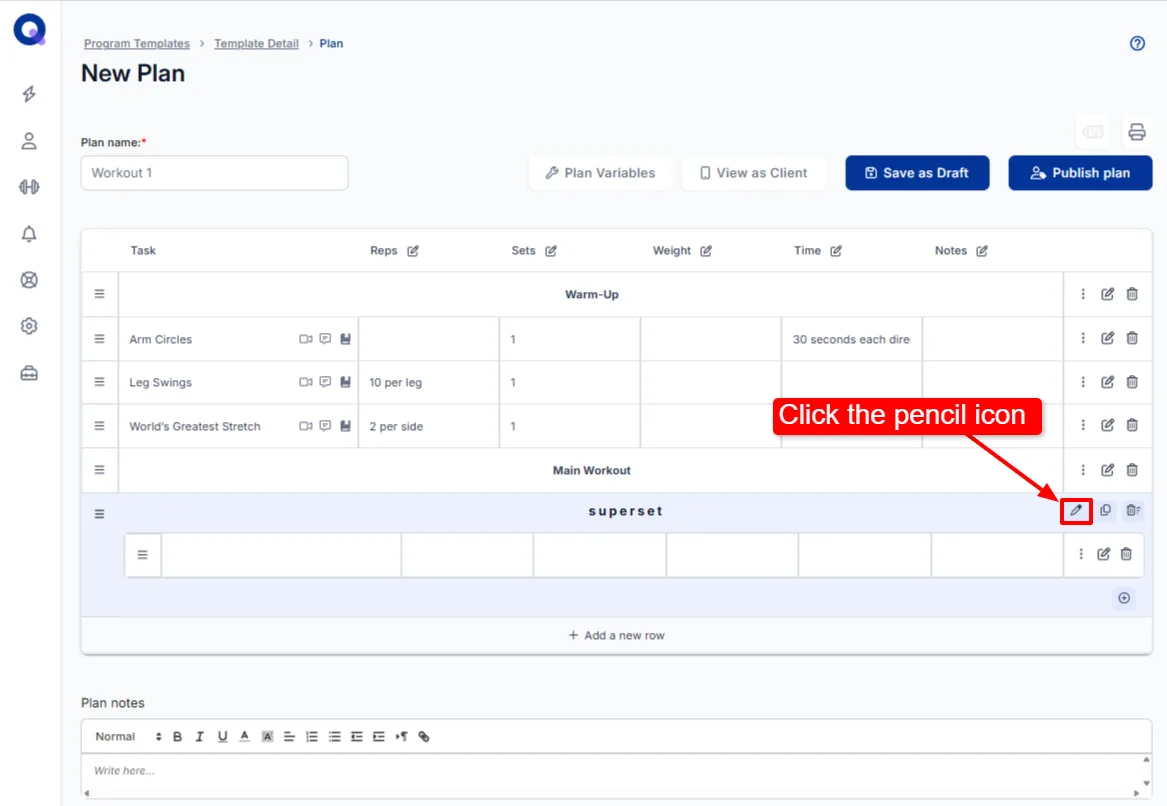Edit the World's Greatest Stretch row
1167x806 pixels.
point(1107,425)
